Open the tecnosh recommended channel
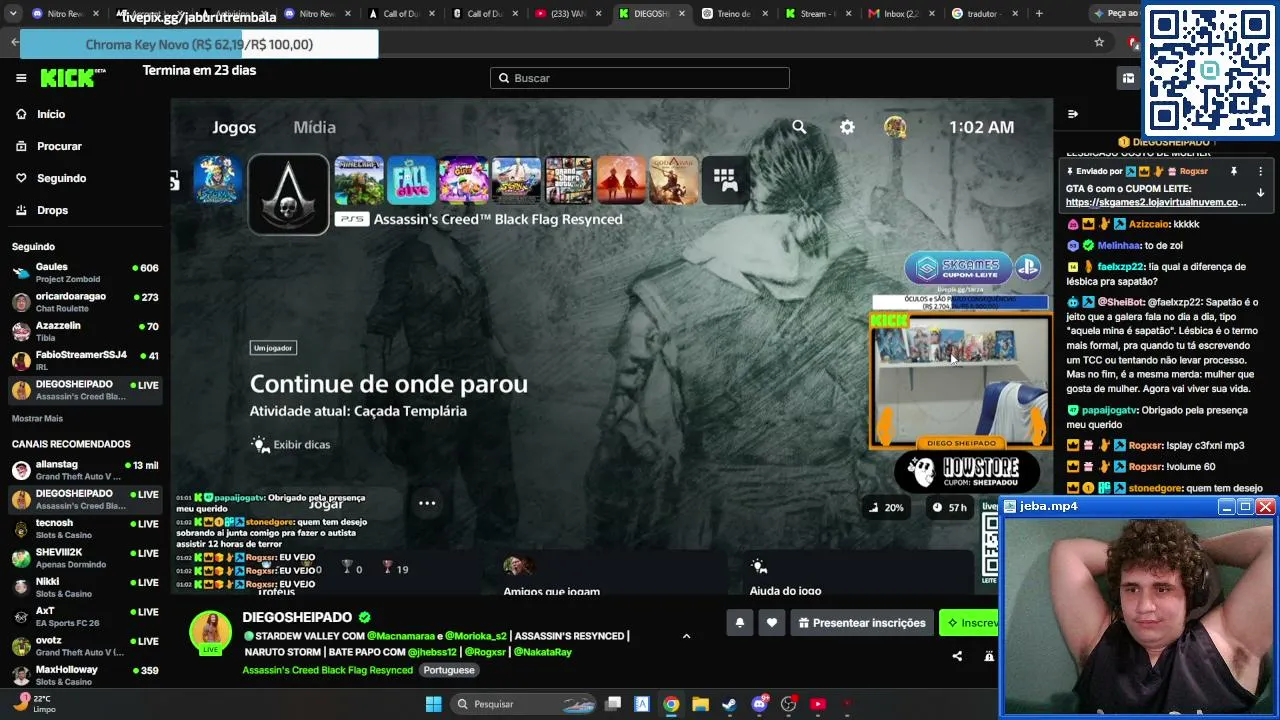The width and height of the screenshot is (1280, 720). [x=85, y=528]
